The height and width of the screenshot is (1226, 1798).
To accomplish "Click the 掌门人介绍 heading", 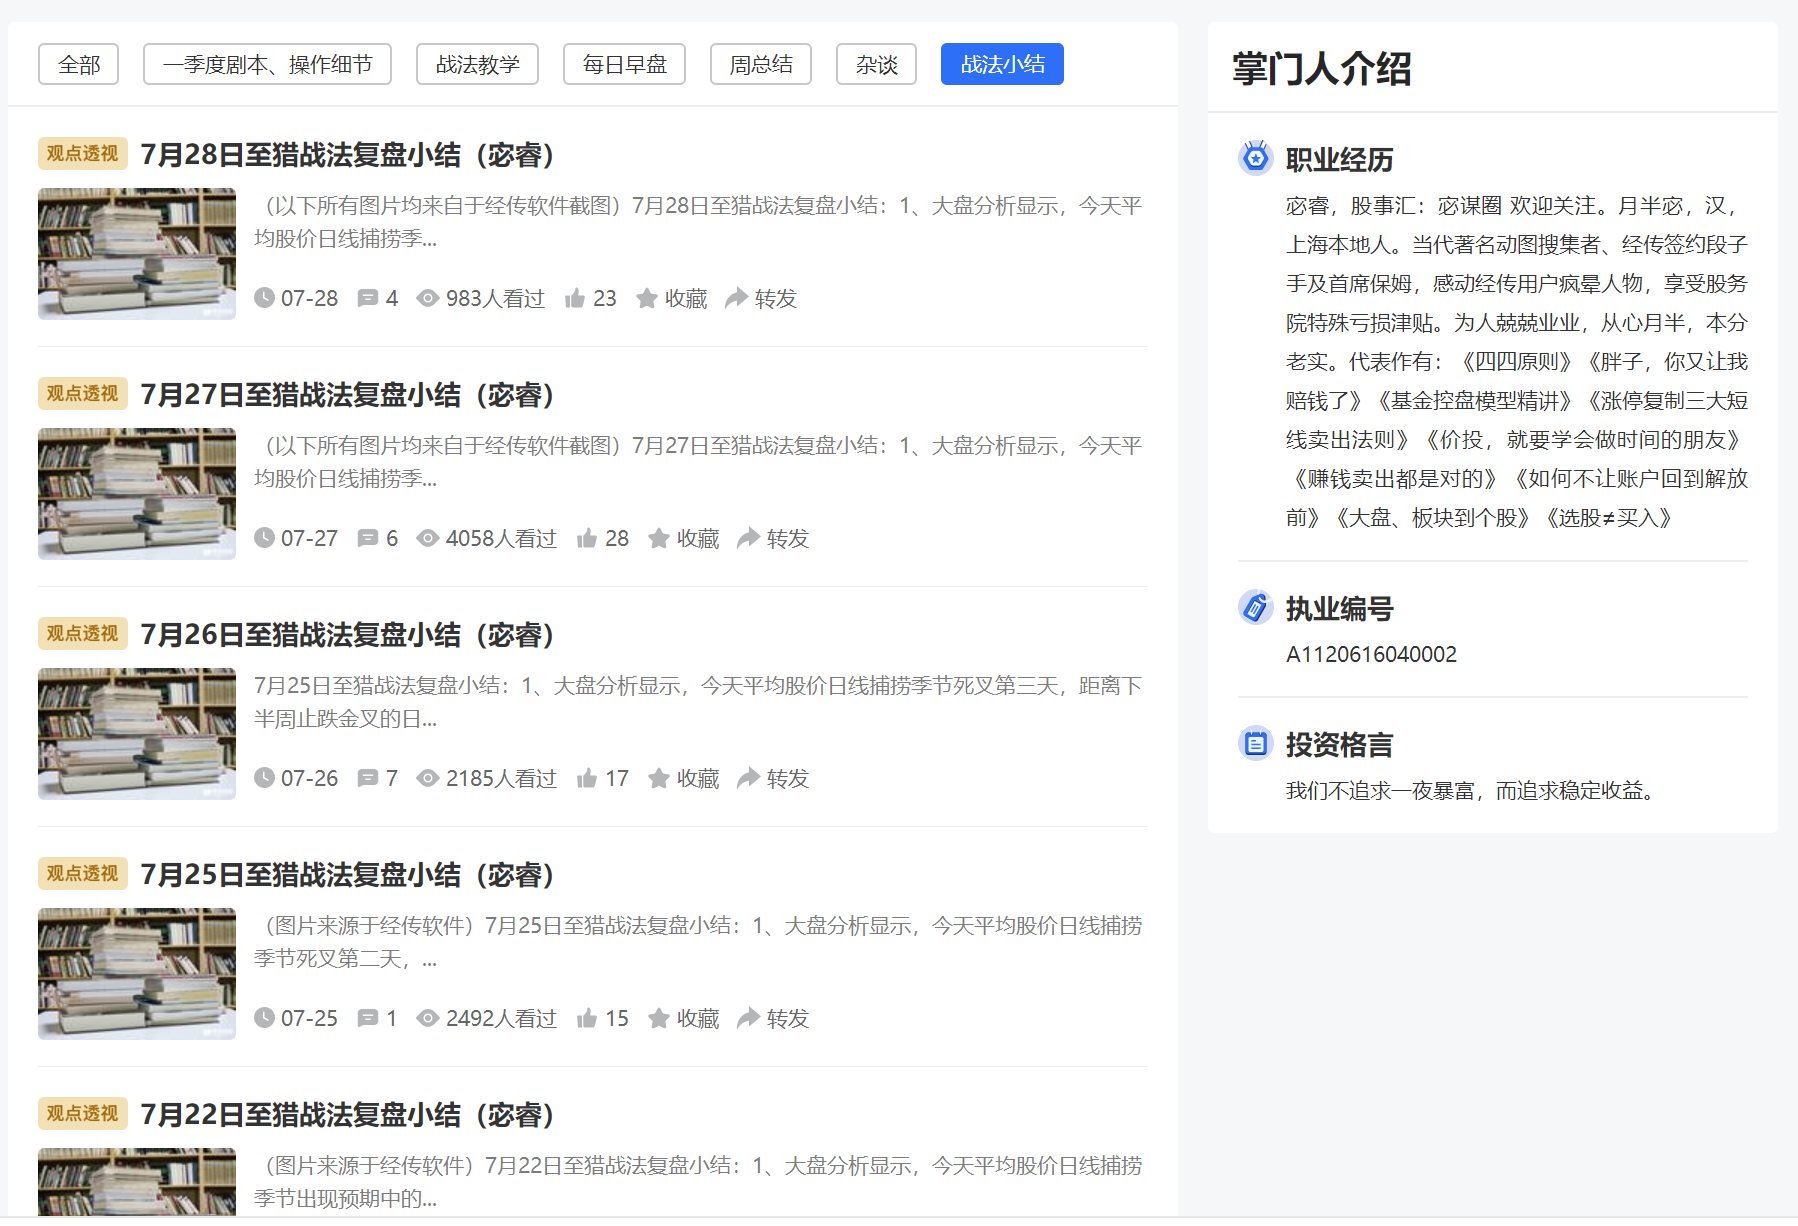I will pyautogui.click(x=1321, y=69).
